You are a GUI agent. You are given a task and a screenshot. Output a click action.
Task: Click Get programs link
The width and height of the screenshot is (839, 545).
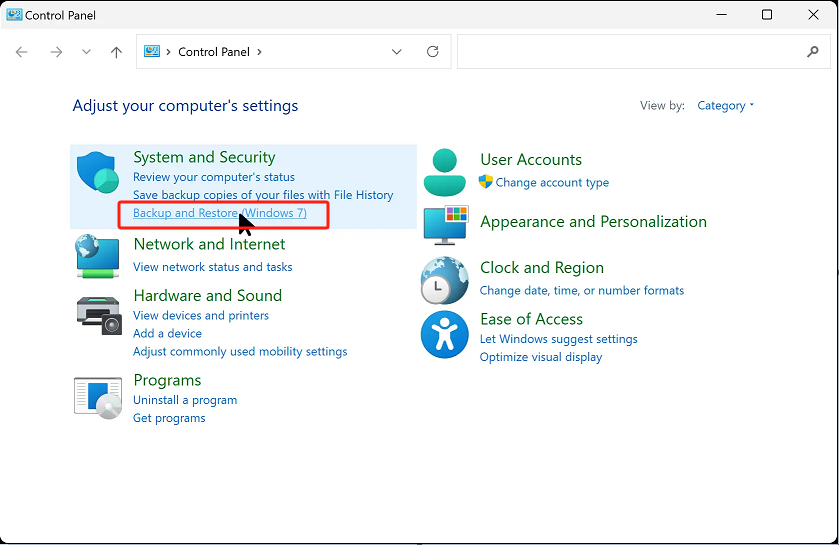[x=169, y=418]
